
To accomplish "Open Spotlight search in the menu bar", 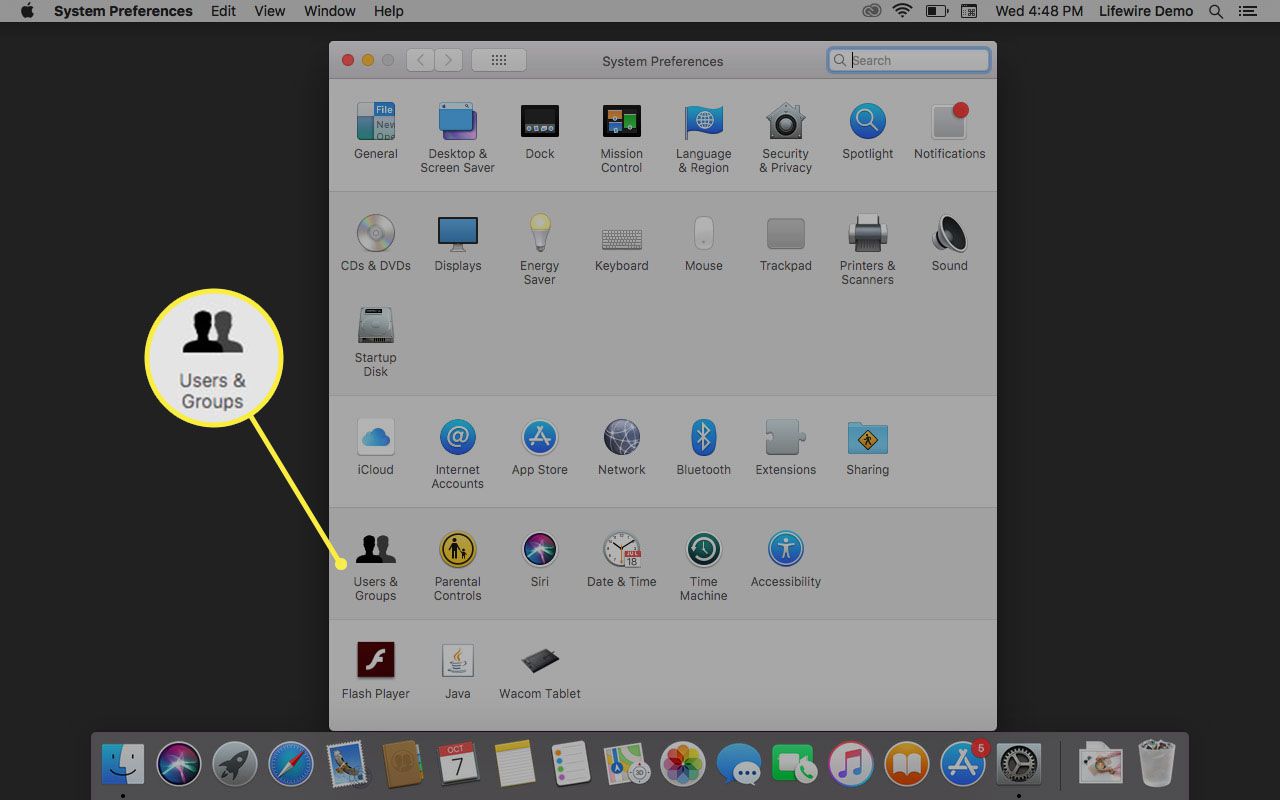I will tap(1216, 11).
